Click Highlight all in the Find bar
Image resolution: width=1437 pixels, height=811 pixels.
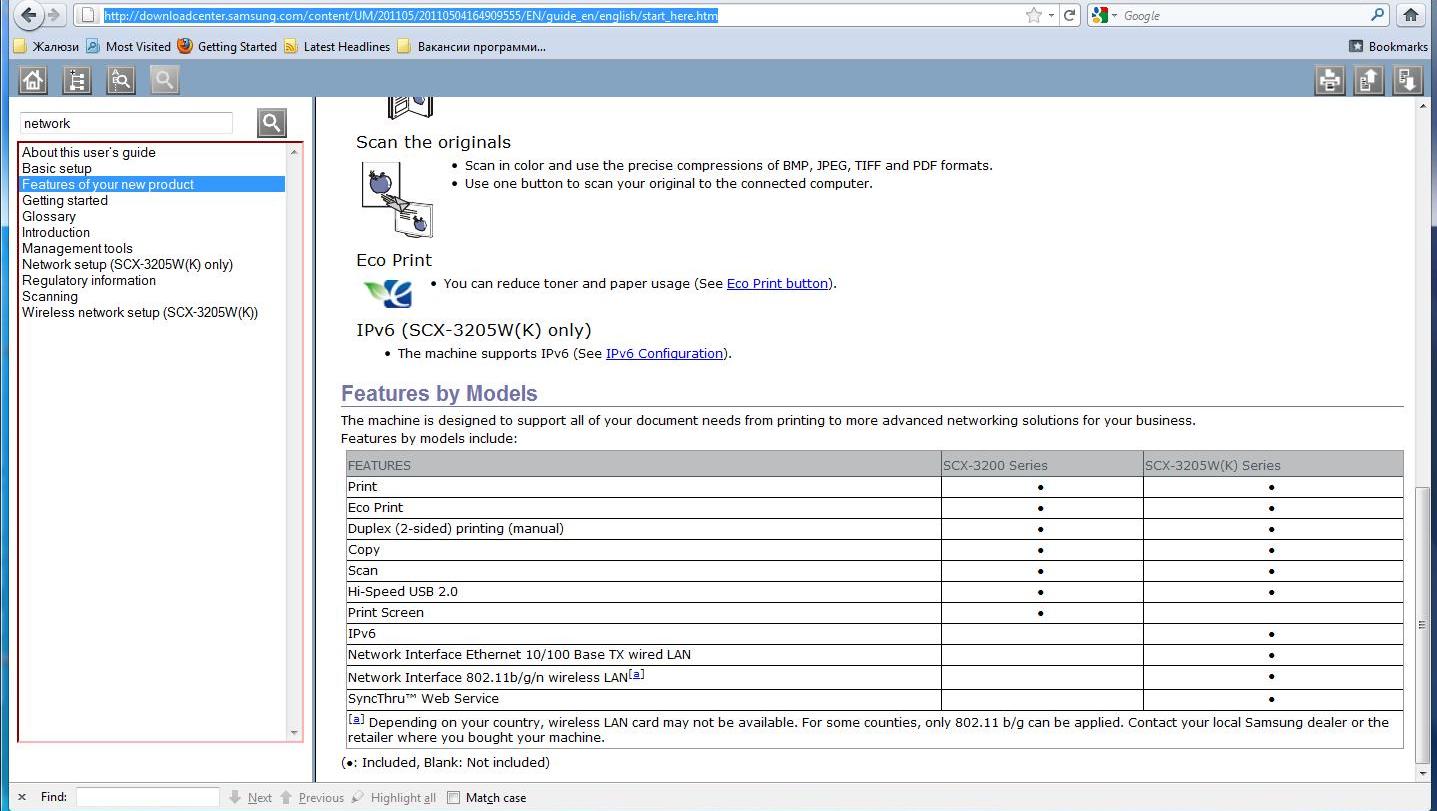point(393,797)
